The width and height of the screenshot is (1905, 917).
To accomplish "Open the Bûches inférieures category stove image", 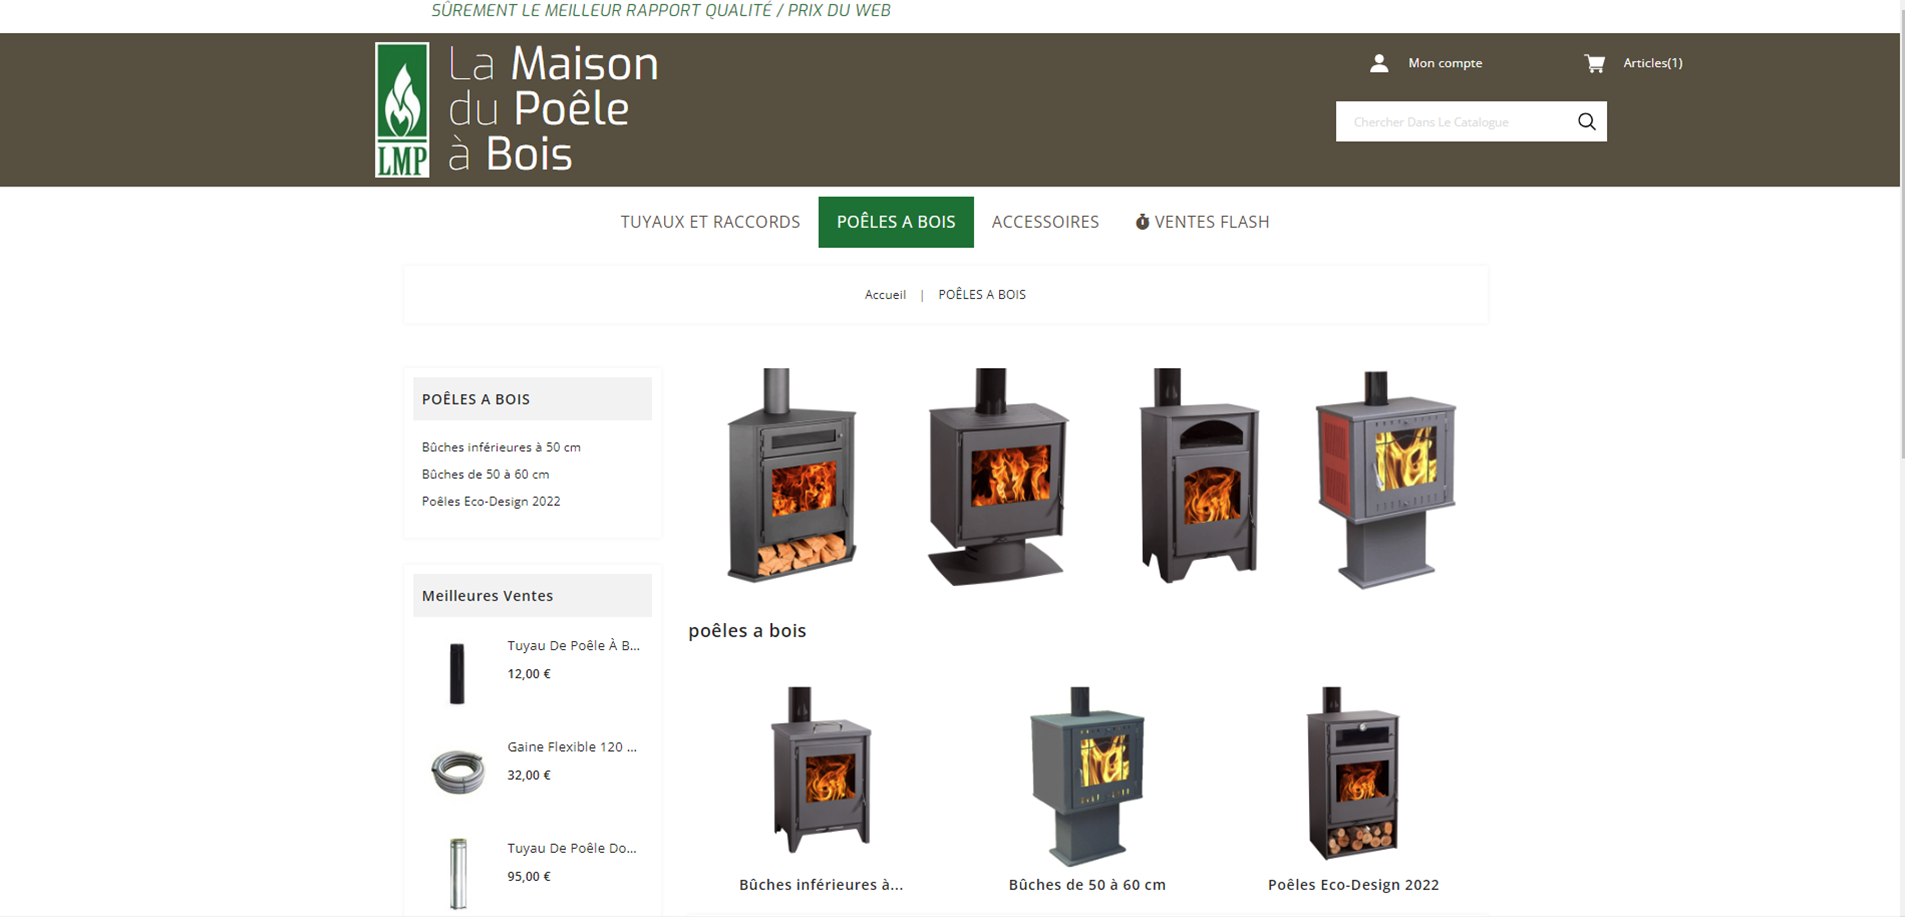I will 821,770.
